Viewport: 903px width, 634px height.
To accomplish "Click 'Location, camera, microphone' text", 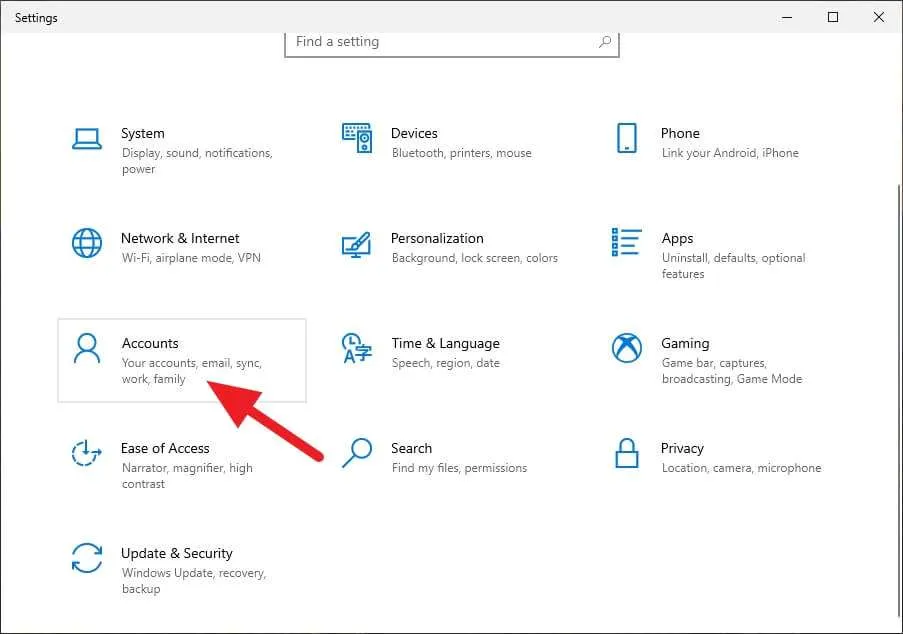I will click(x=741, y=468).
